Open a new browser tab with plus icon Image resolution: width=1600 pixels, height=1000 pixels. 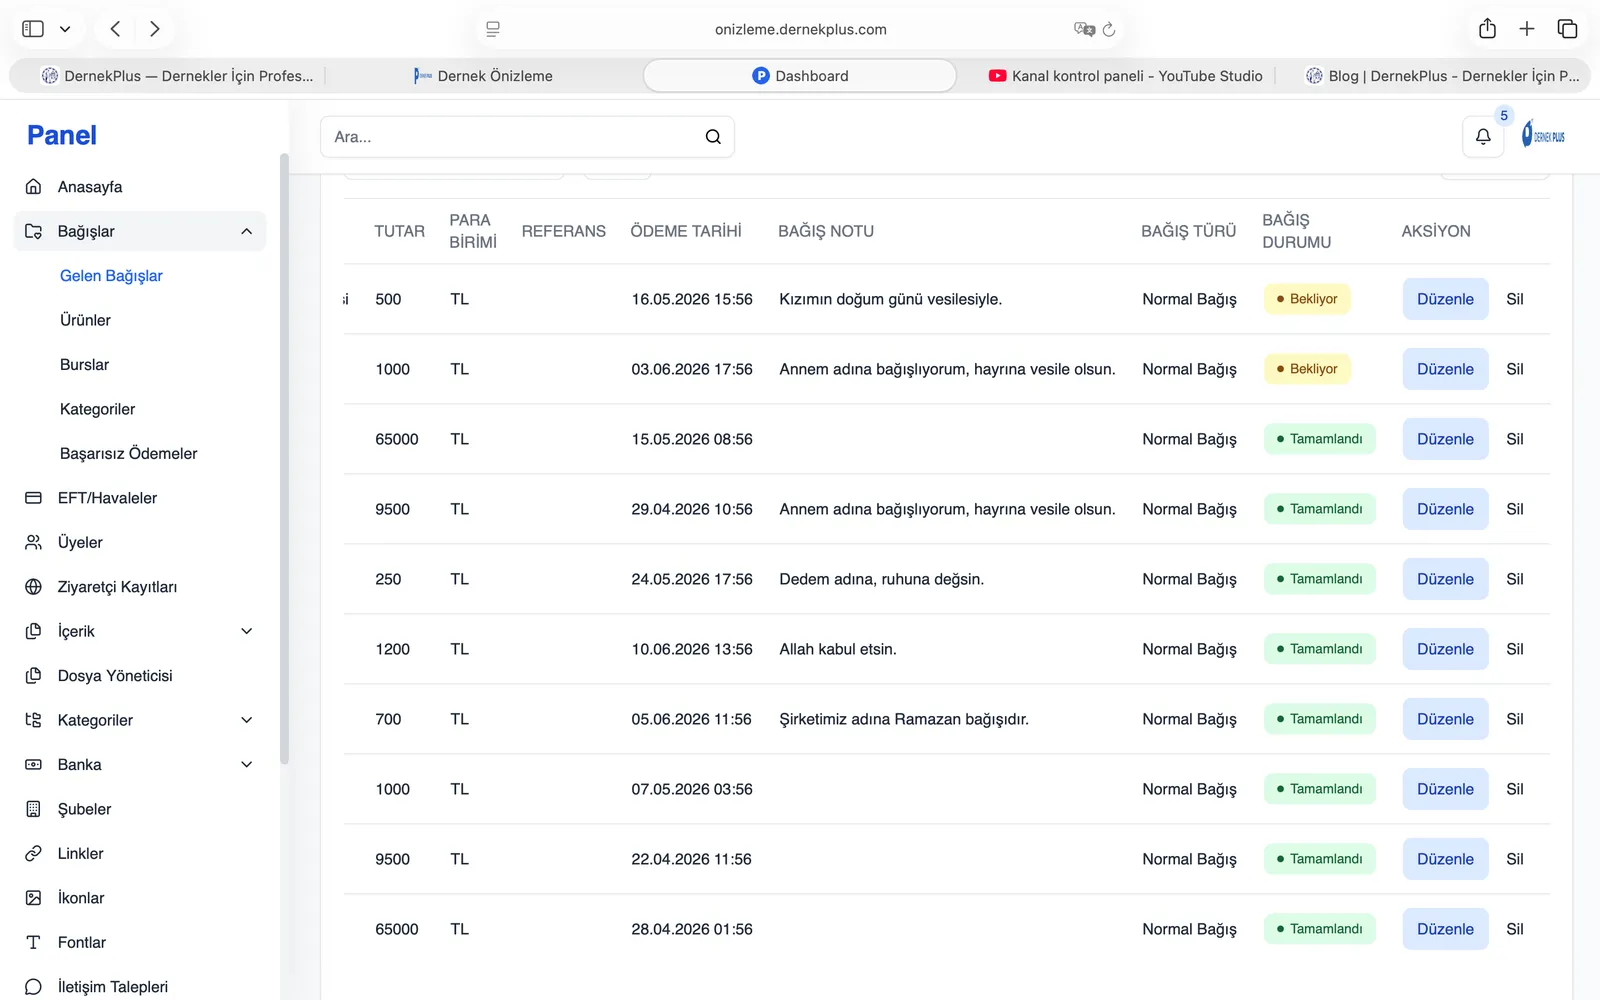coord(1527,29)
